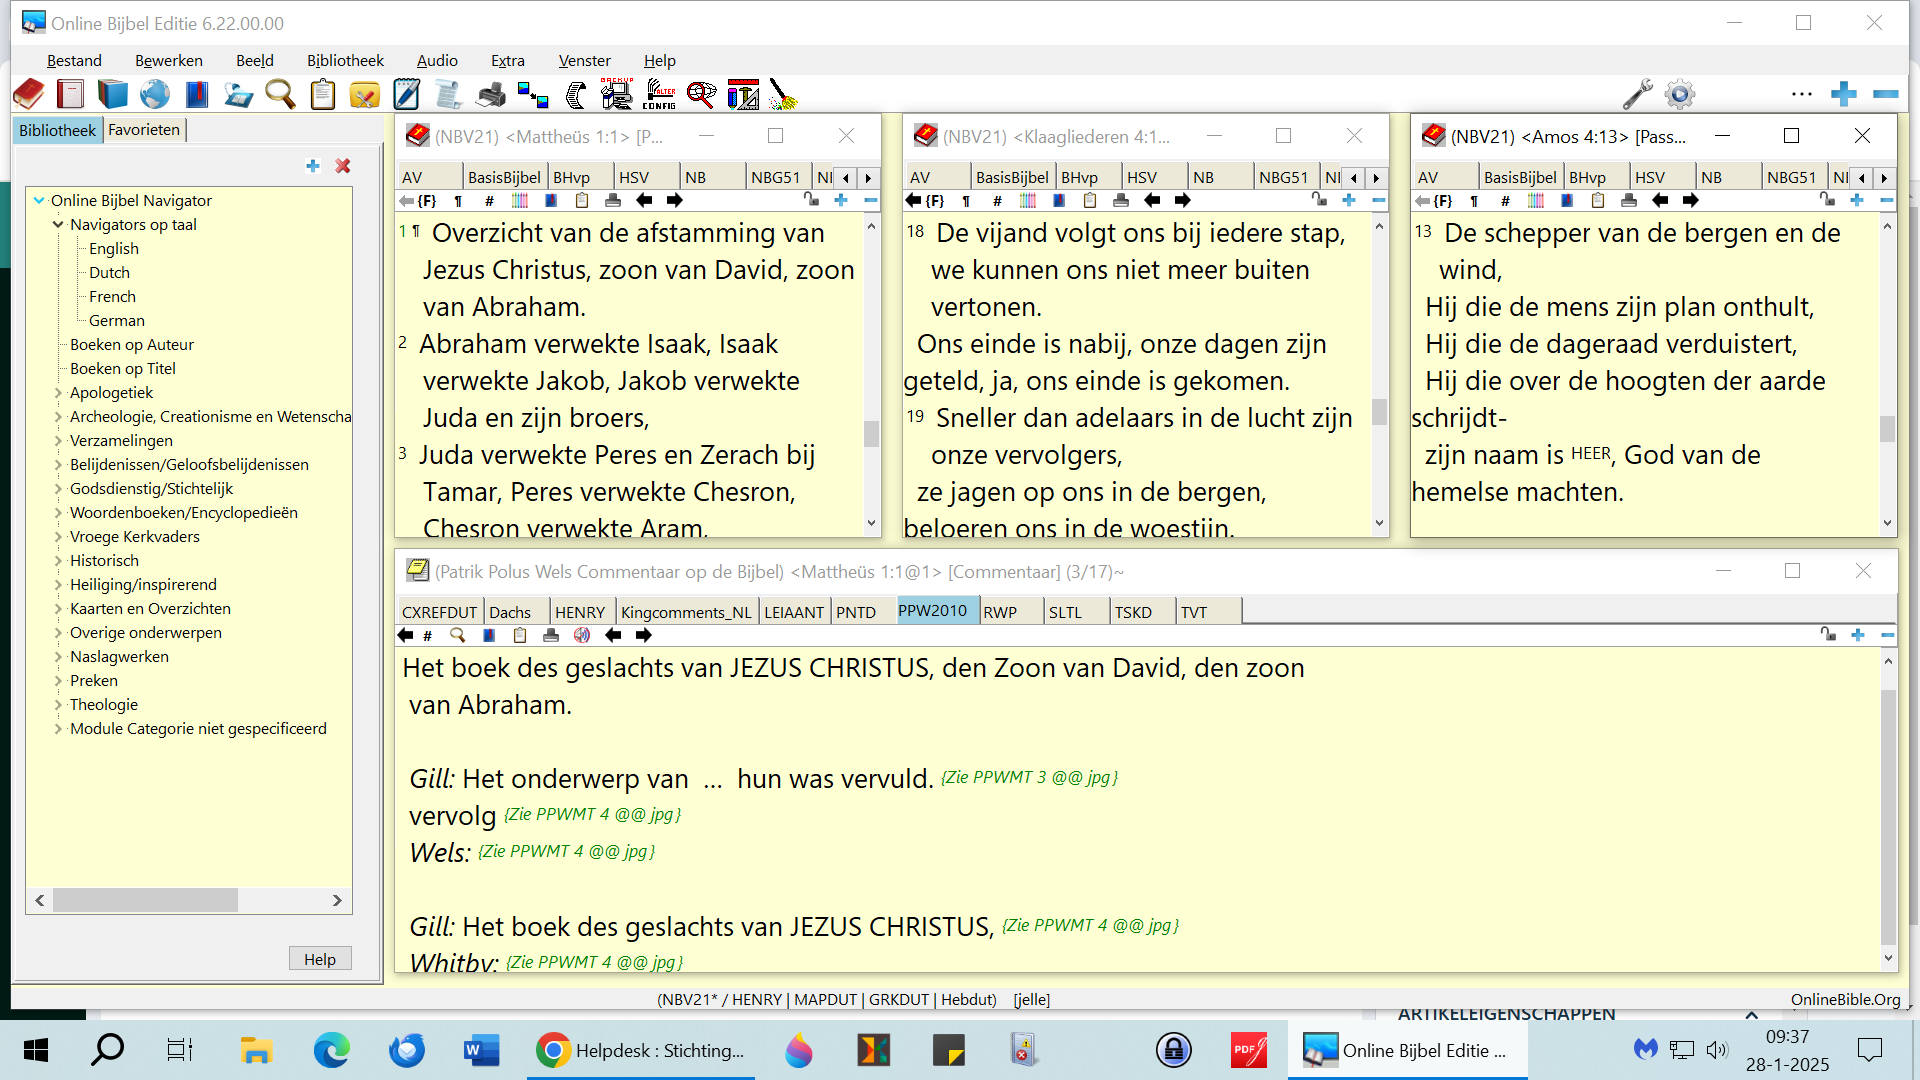
Task: Toggle paragraph mark ¶ in Klaagliederen window
Action: click(966, 201)
